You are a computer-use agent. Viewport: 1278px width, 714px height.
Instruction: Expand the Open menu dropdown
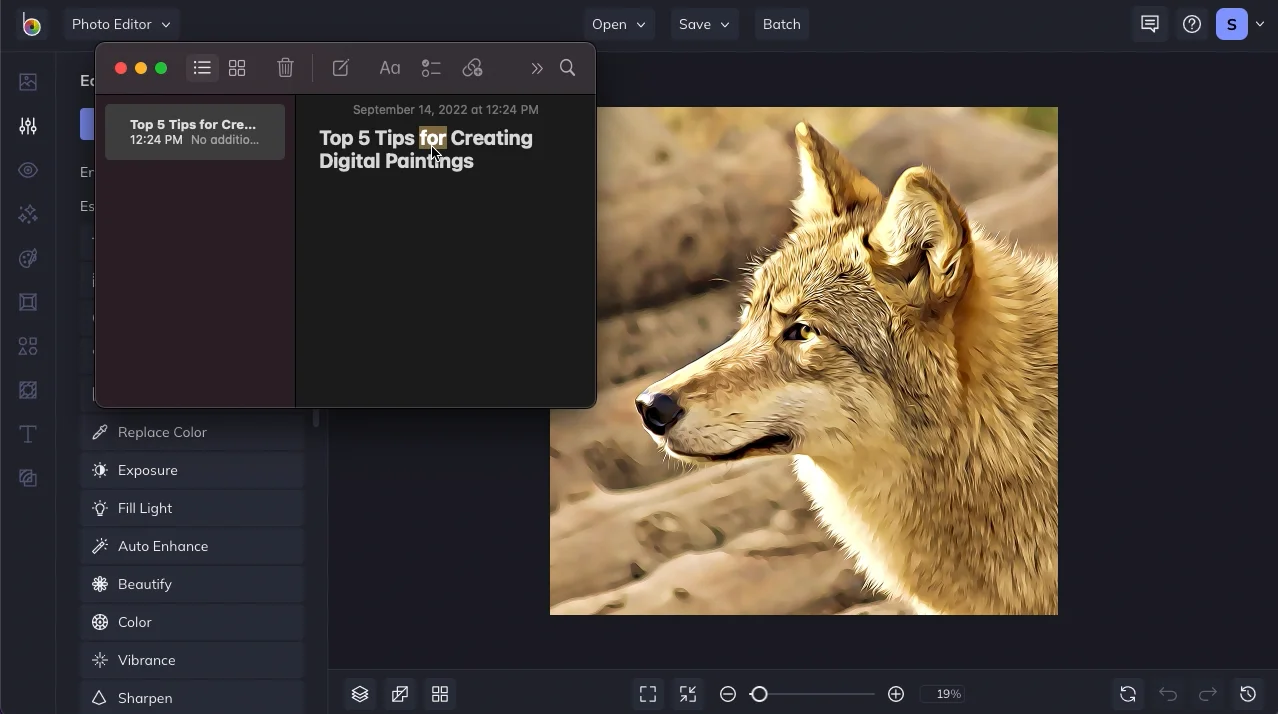[618, 24]
